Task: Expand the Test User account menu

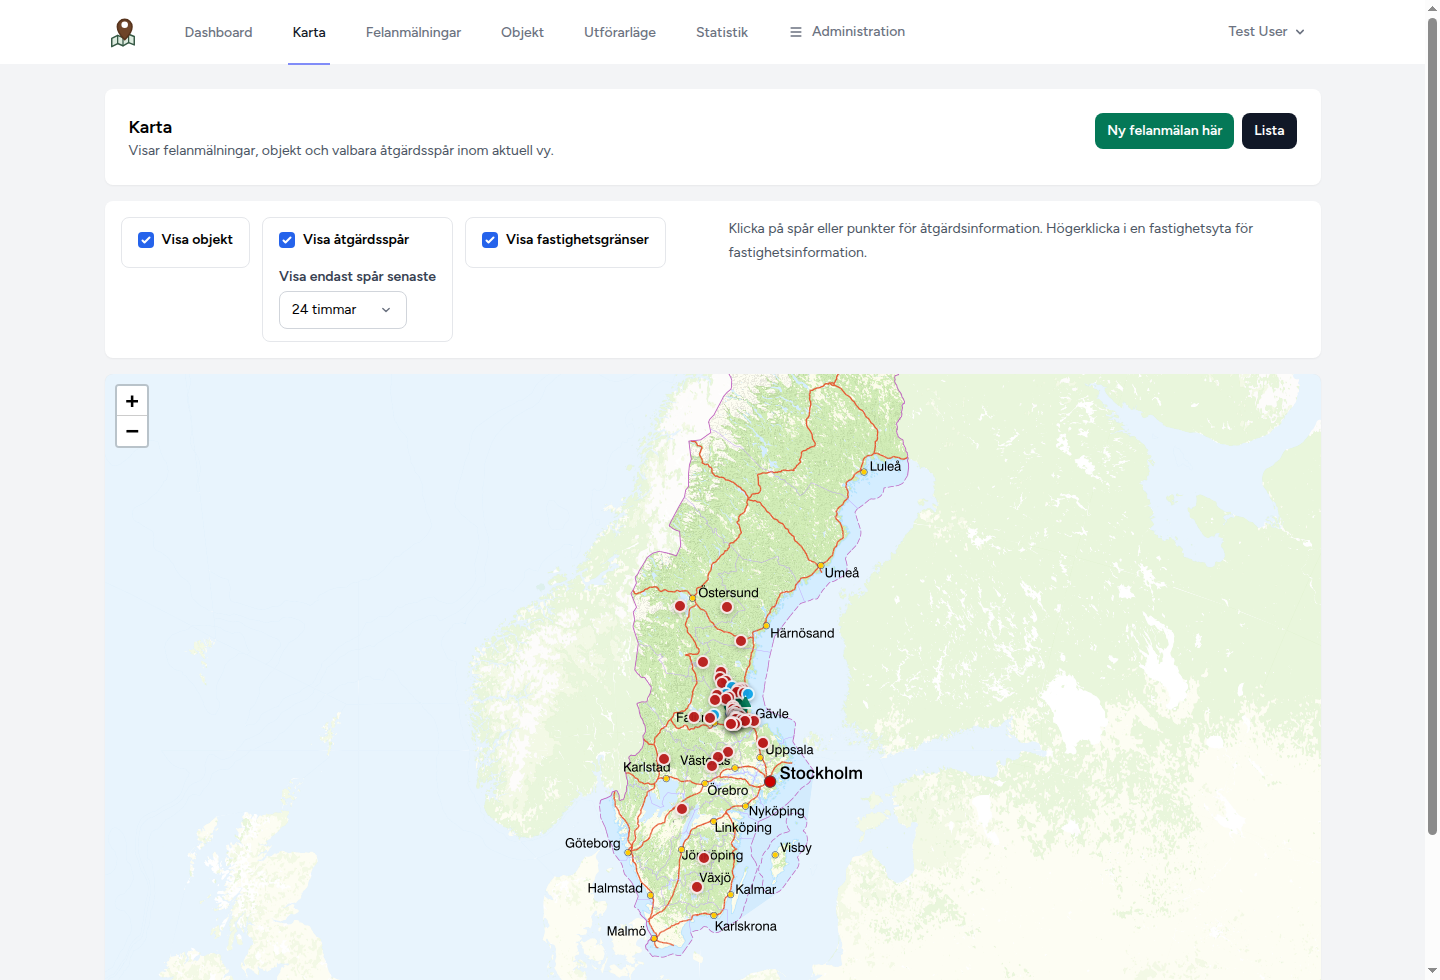Action: tap(1266, 32)
